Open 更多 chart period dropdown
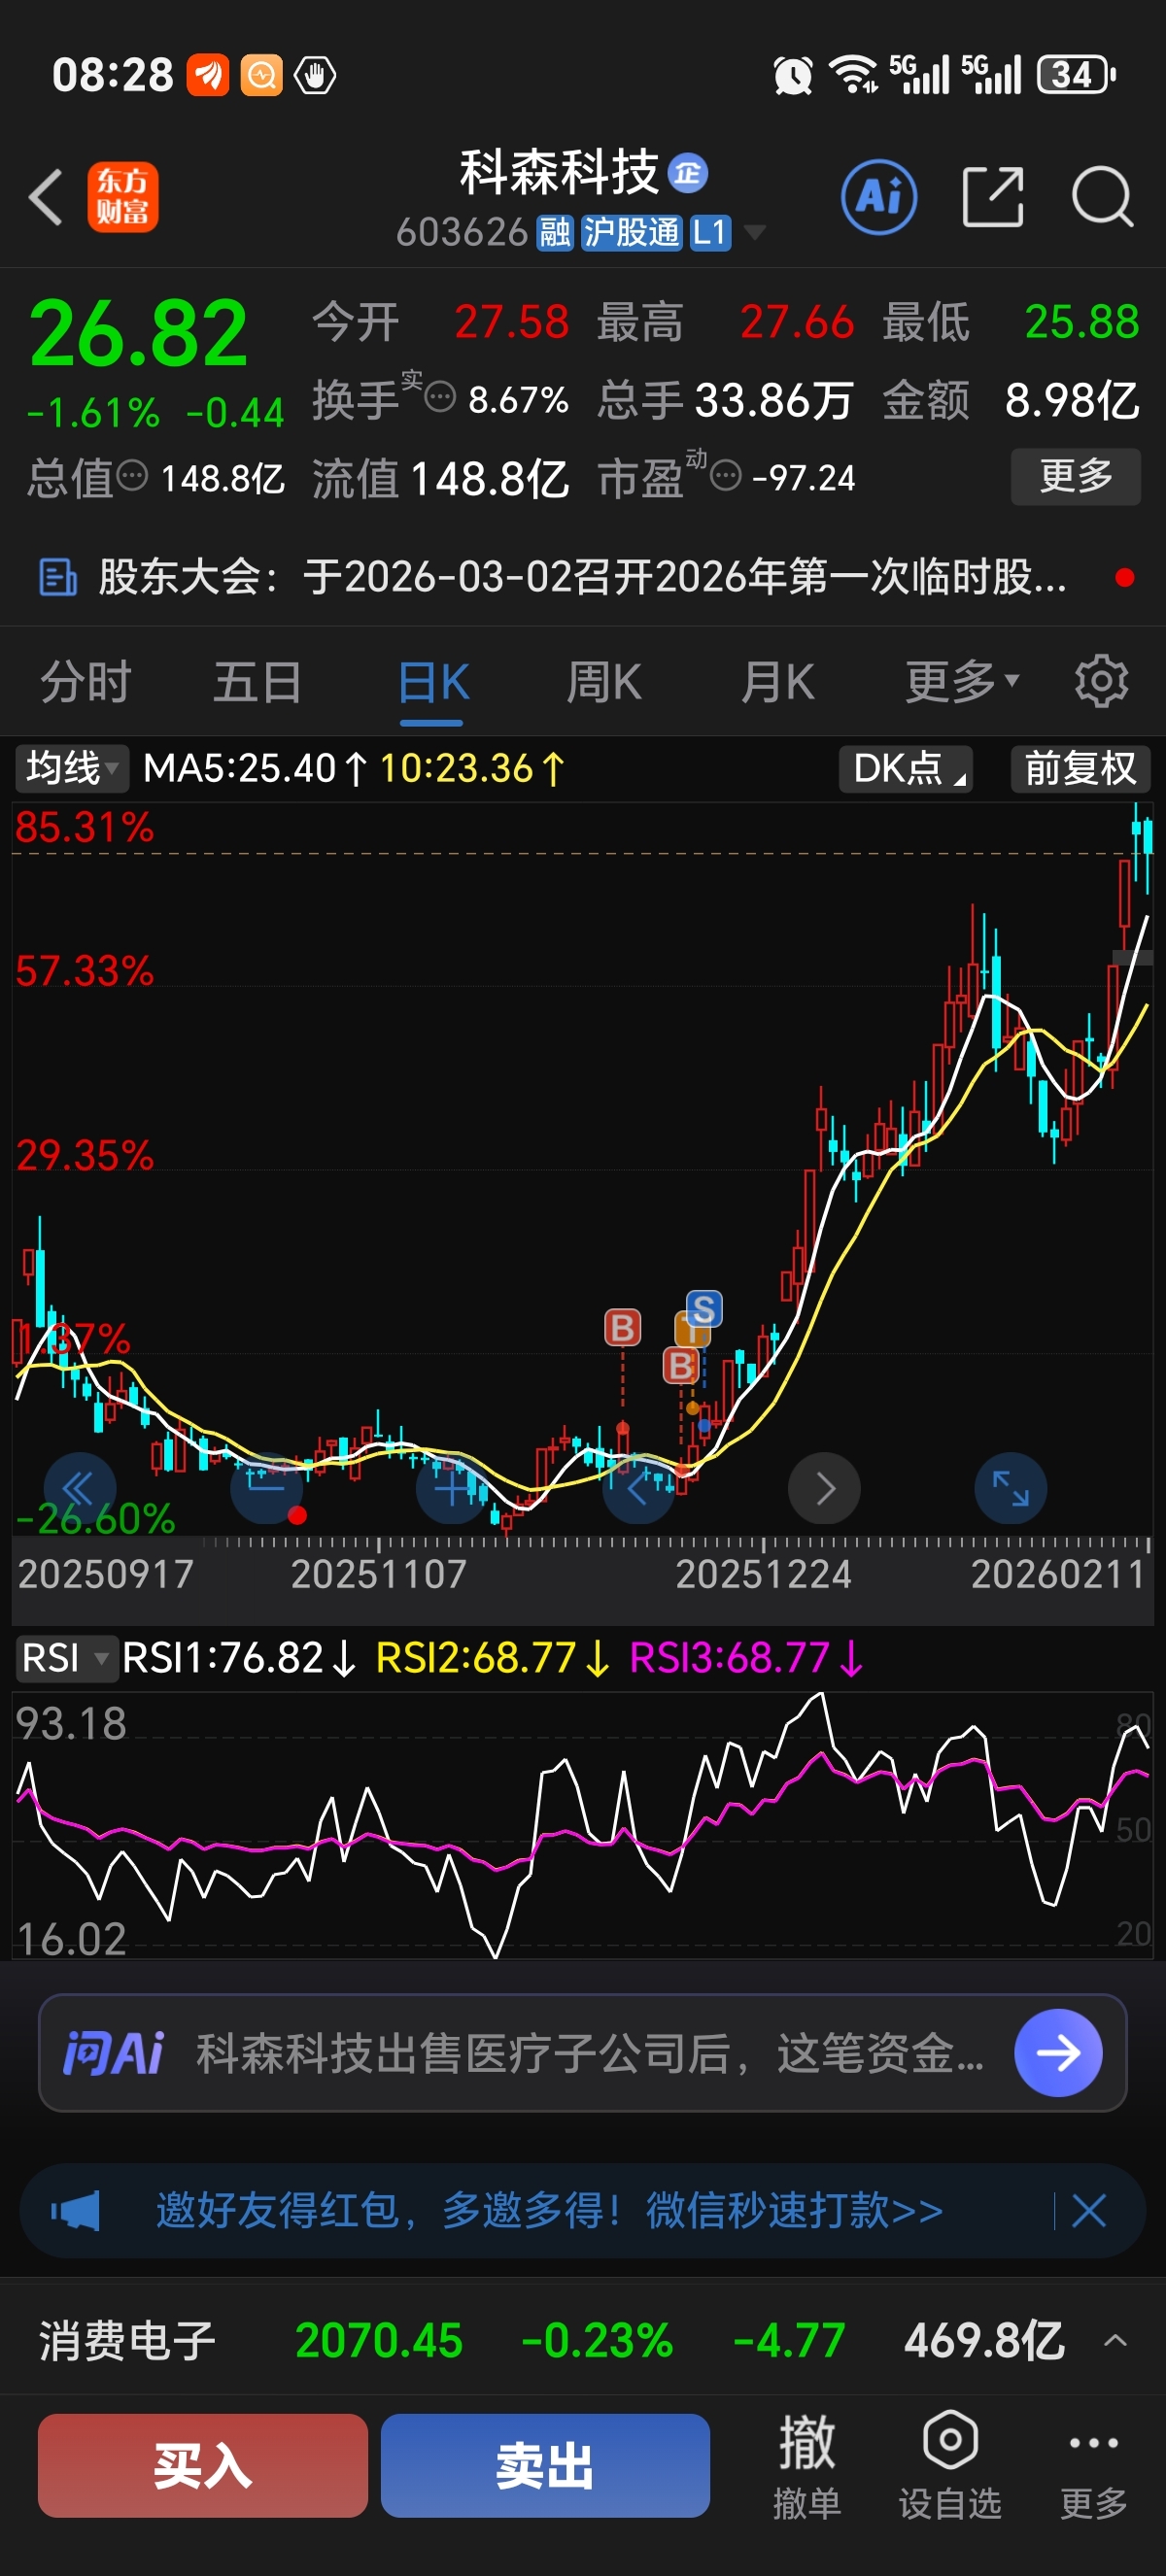 point(962,682)
